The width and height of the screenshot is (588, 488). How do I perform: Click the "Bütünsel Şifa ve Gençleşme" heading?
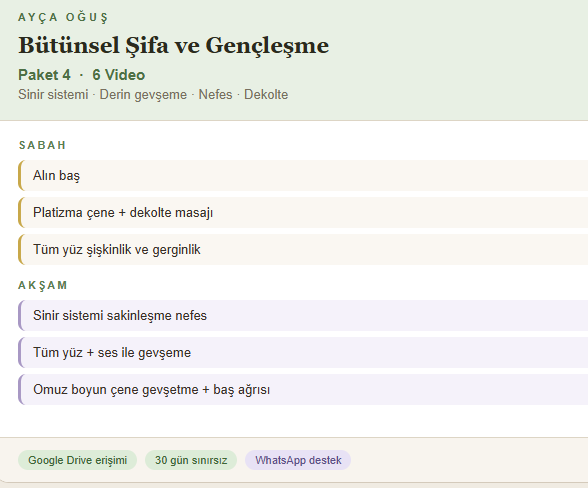(x=174, y=45)
